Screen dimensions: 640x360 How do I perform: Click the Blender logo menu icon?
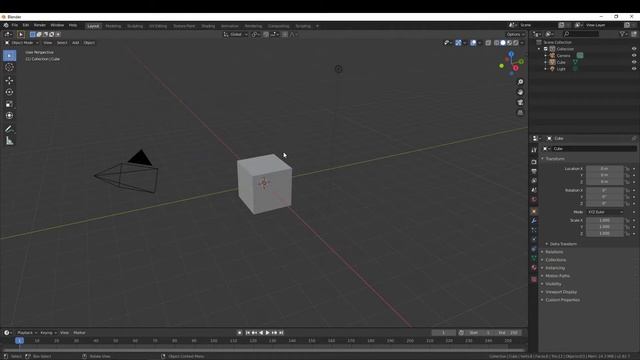click(x=6, y=25)
